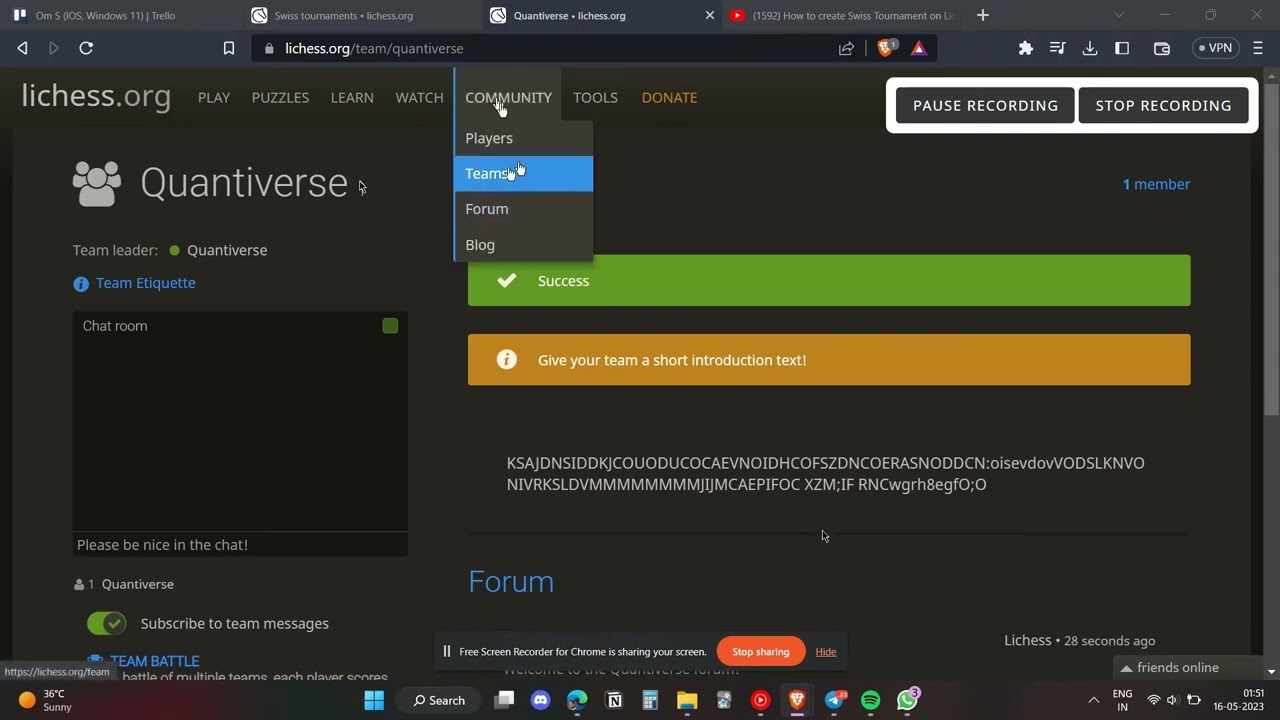Open Notion from taskbar
The image size is (1280, 720).
[614, 700]
